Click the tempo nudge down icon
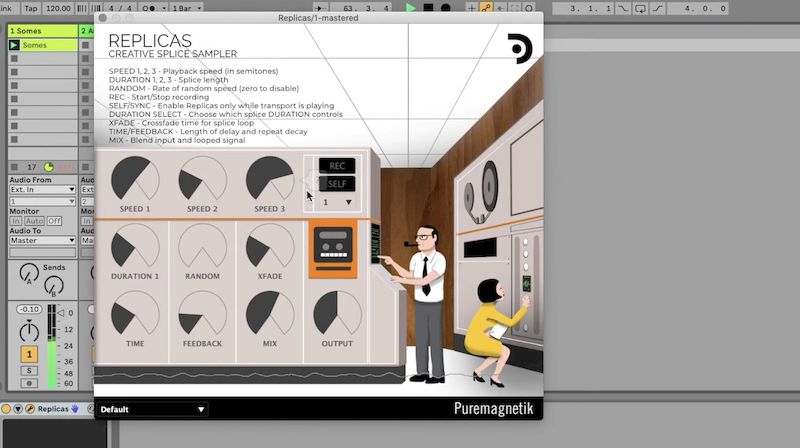This screenshot has height=448, width=800. coord(82,8)
